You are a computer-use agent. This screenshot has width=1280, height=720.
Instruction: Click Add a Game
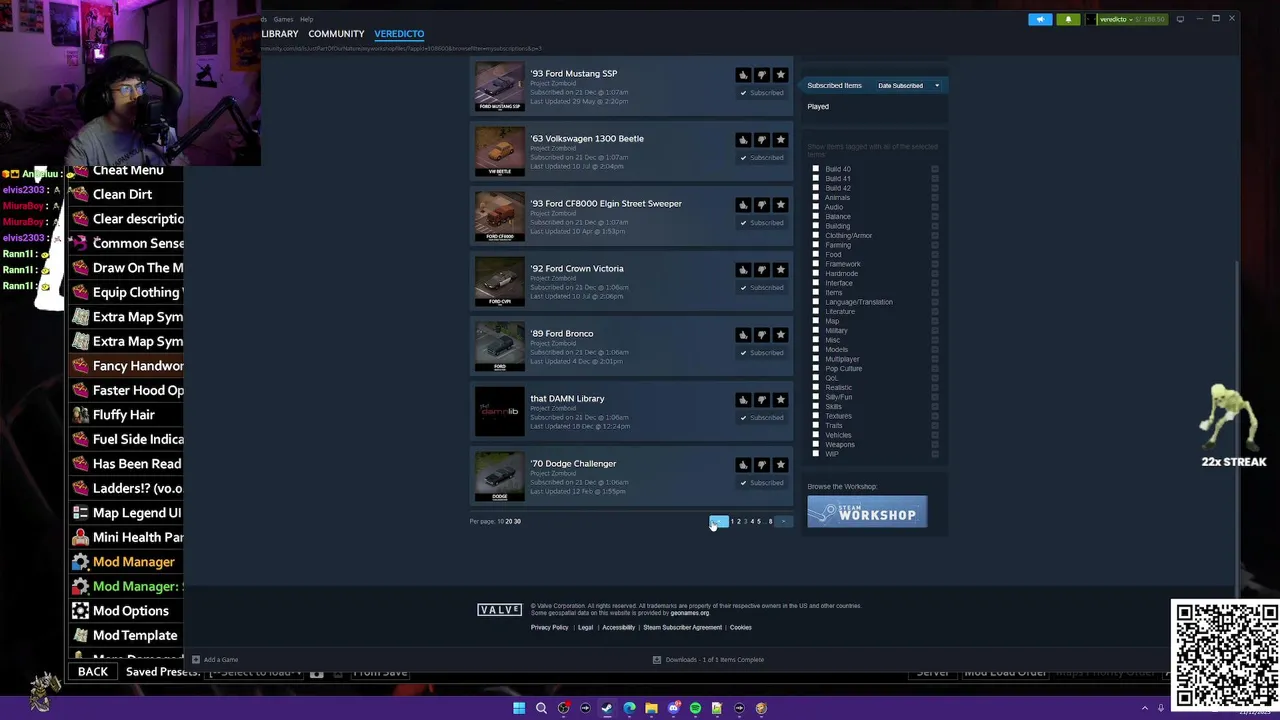[x=214, y=660]
